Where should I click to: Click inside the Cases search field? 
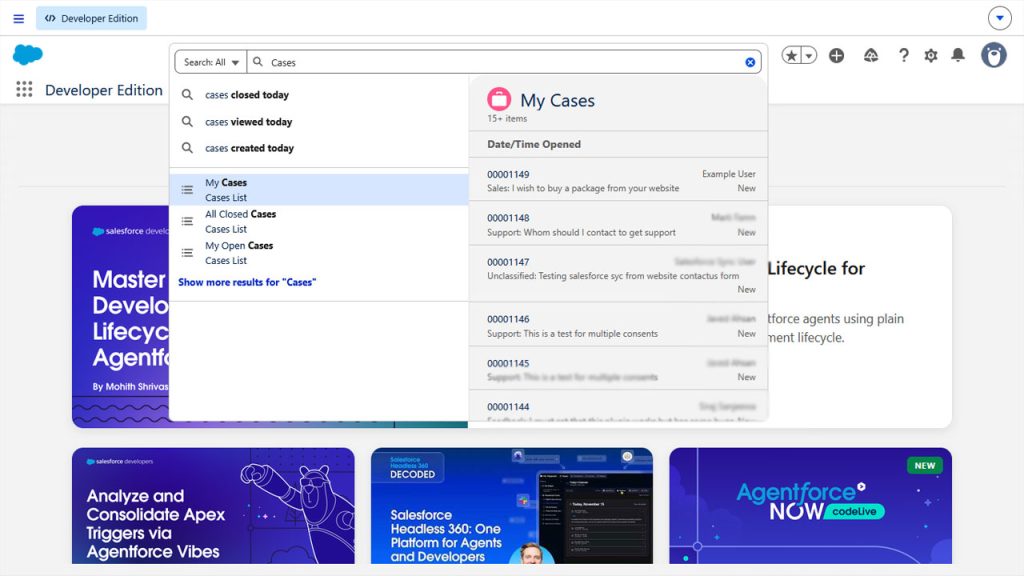pyautogui.click(x=503, y=62)
